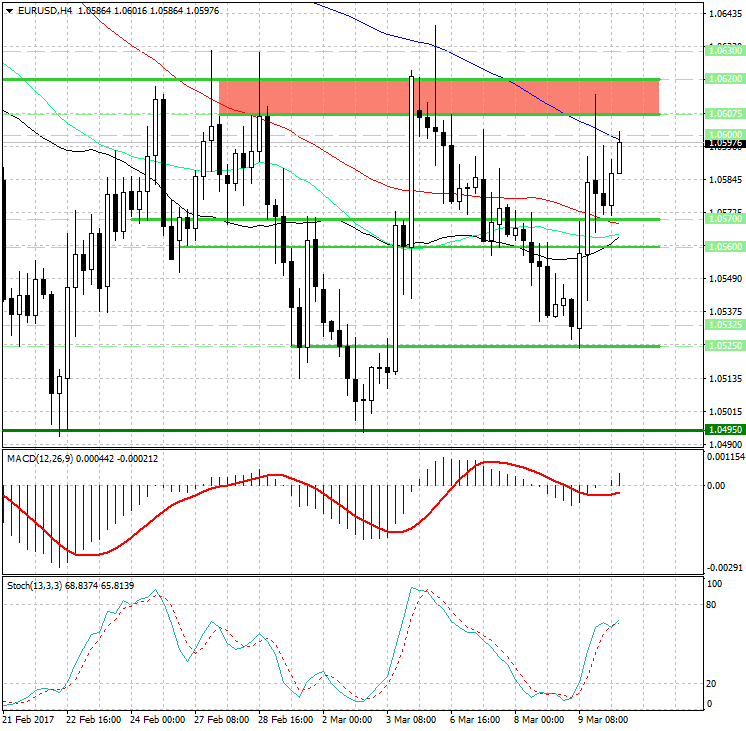Select the MACD(12,26,9) indicator label
The width and height of the screenshot is (746, 731).
(x=40, y=459)
